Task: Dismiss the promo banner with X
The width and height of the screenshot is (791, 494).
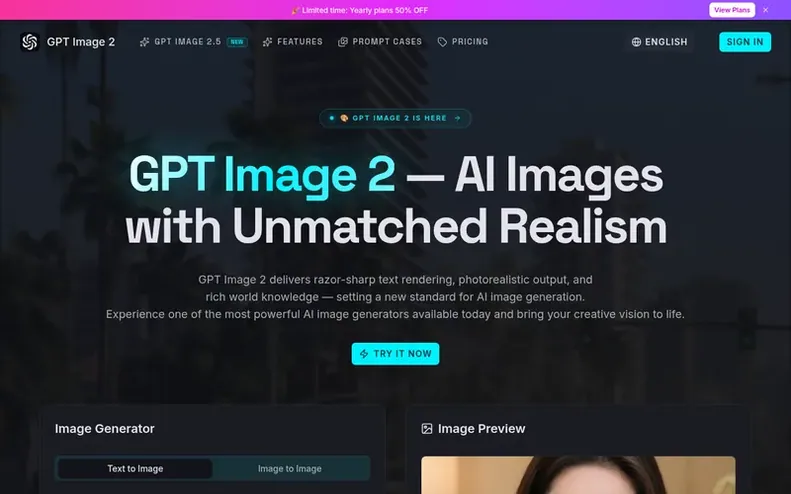Action: (765, 10)
